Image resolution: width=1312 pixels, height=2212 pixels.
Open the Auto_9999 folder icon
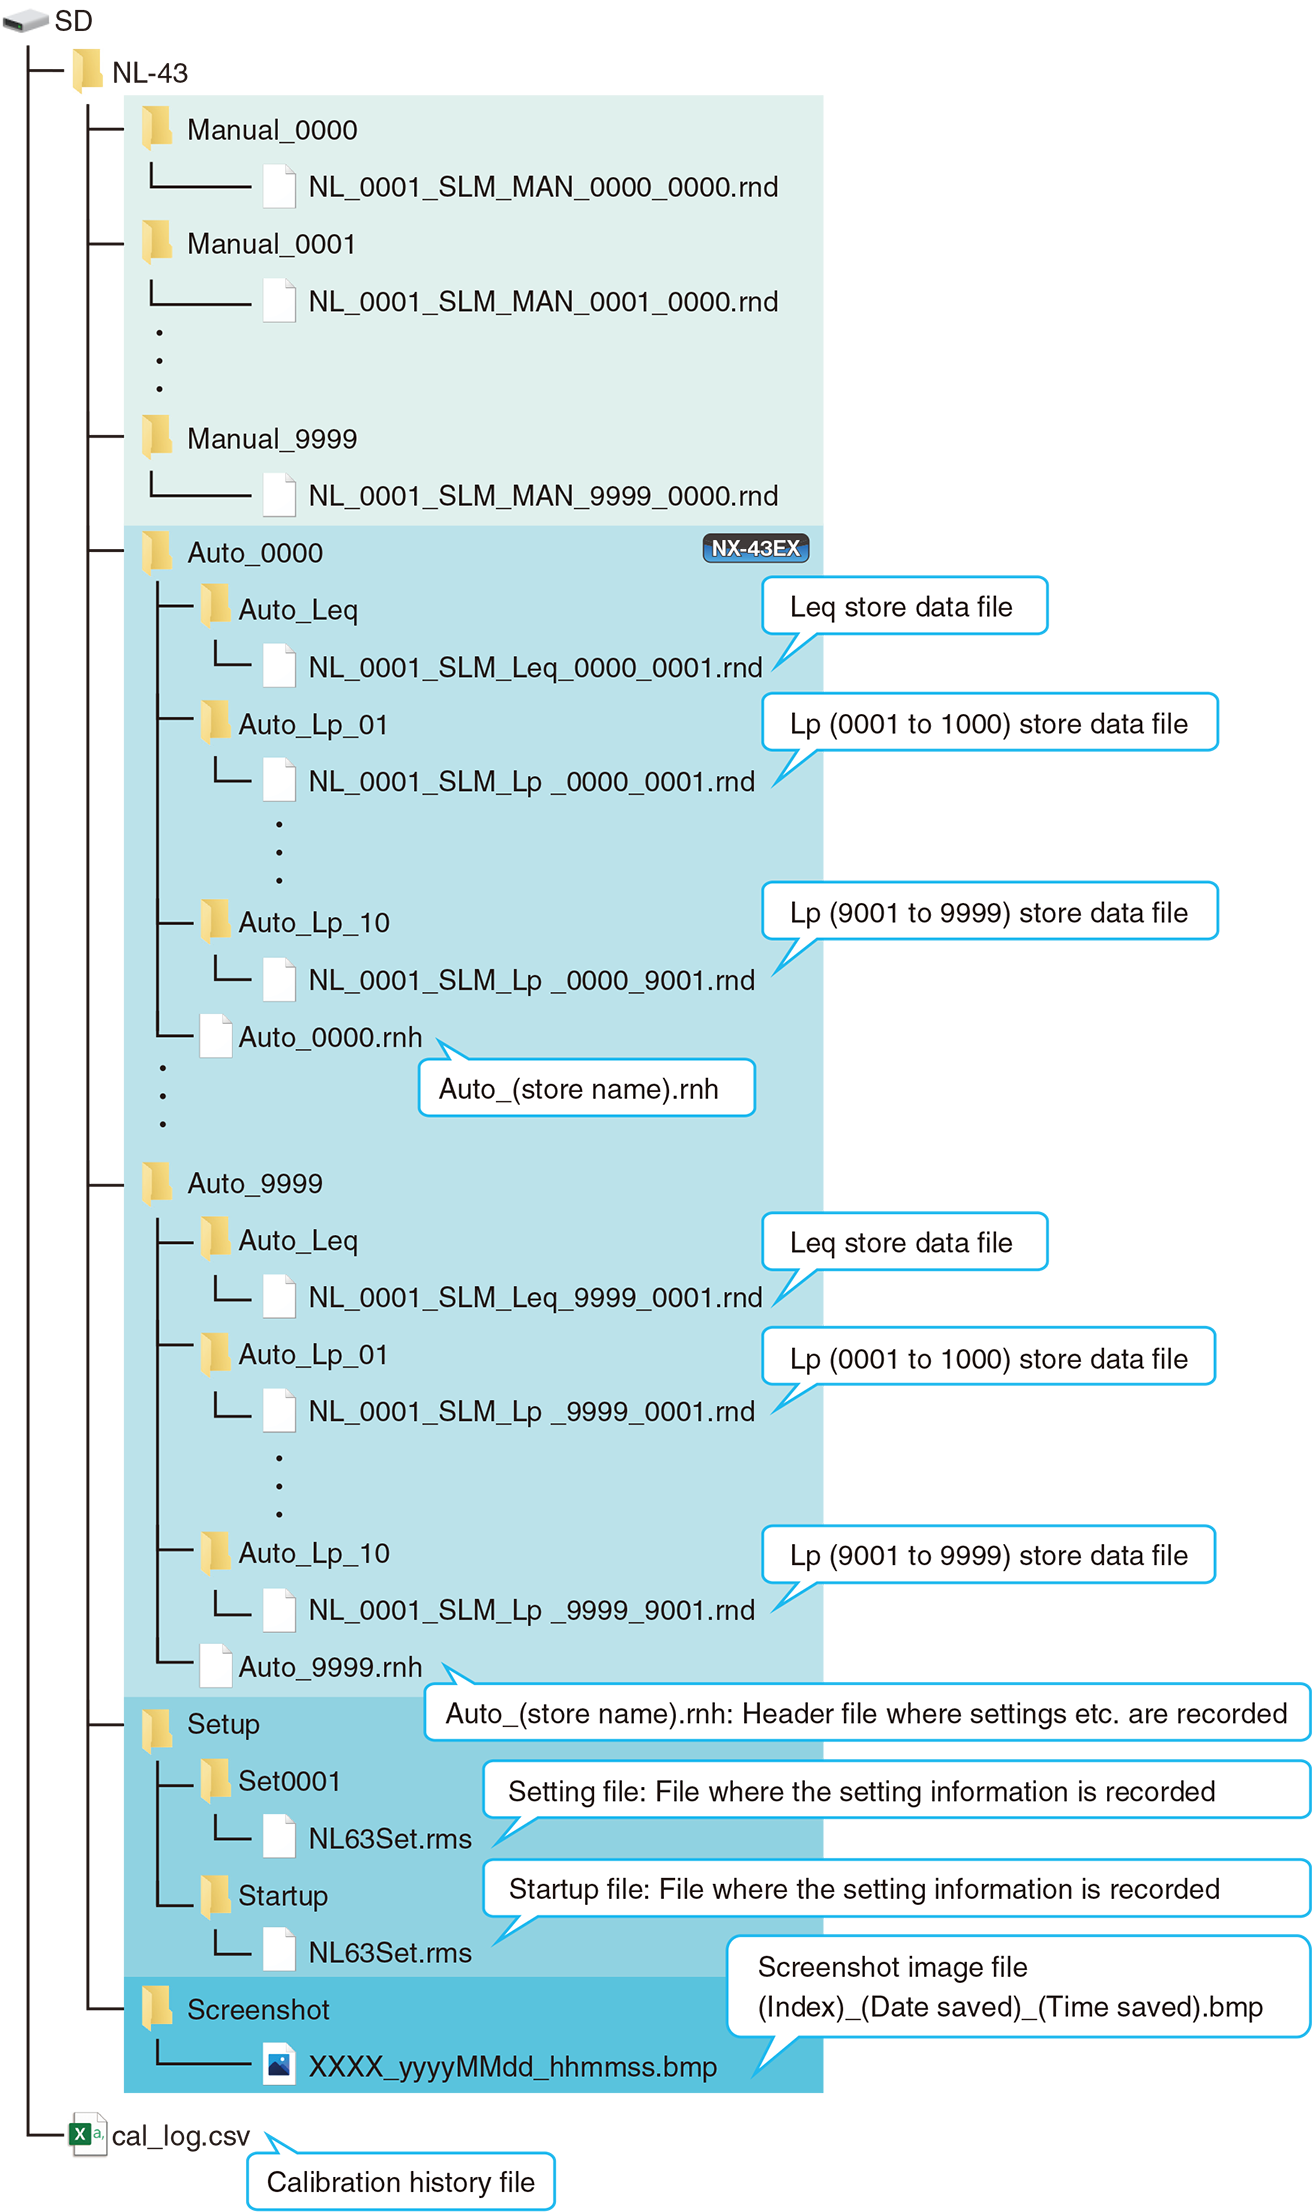tap(157, 1182)
